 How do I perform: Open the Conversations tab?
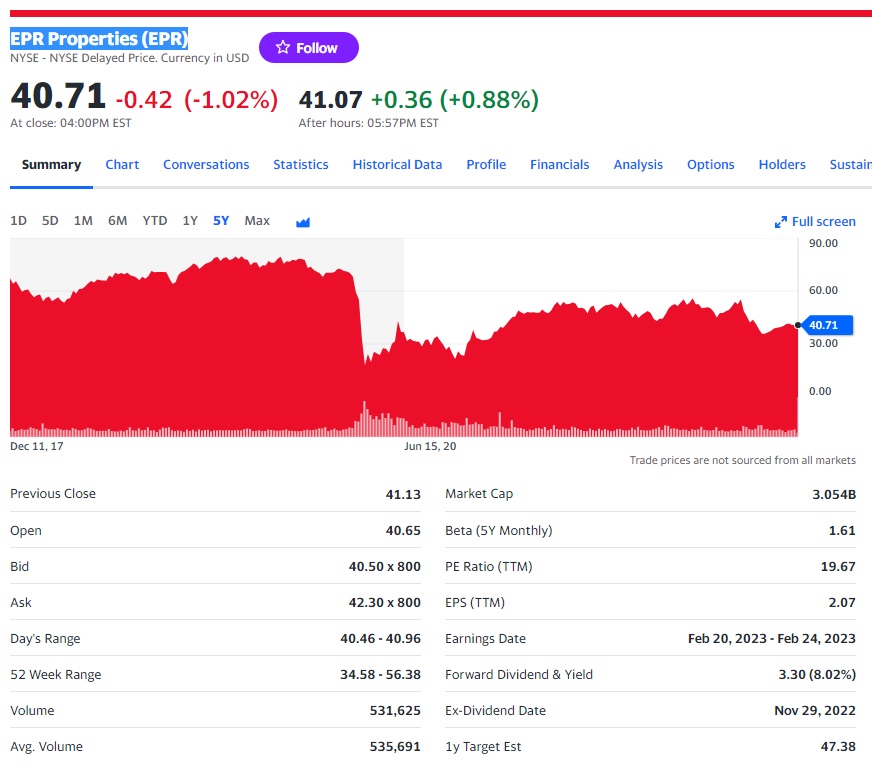(206, 165)
